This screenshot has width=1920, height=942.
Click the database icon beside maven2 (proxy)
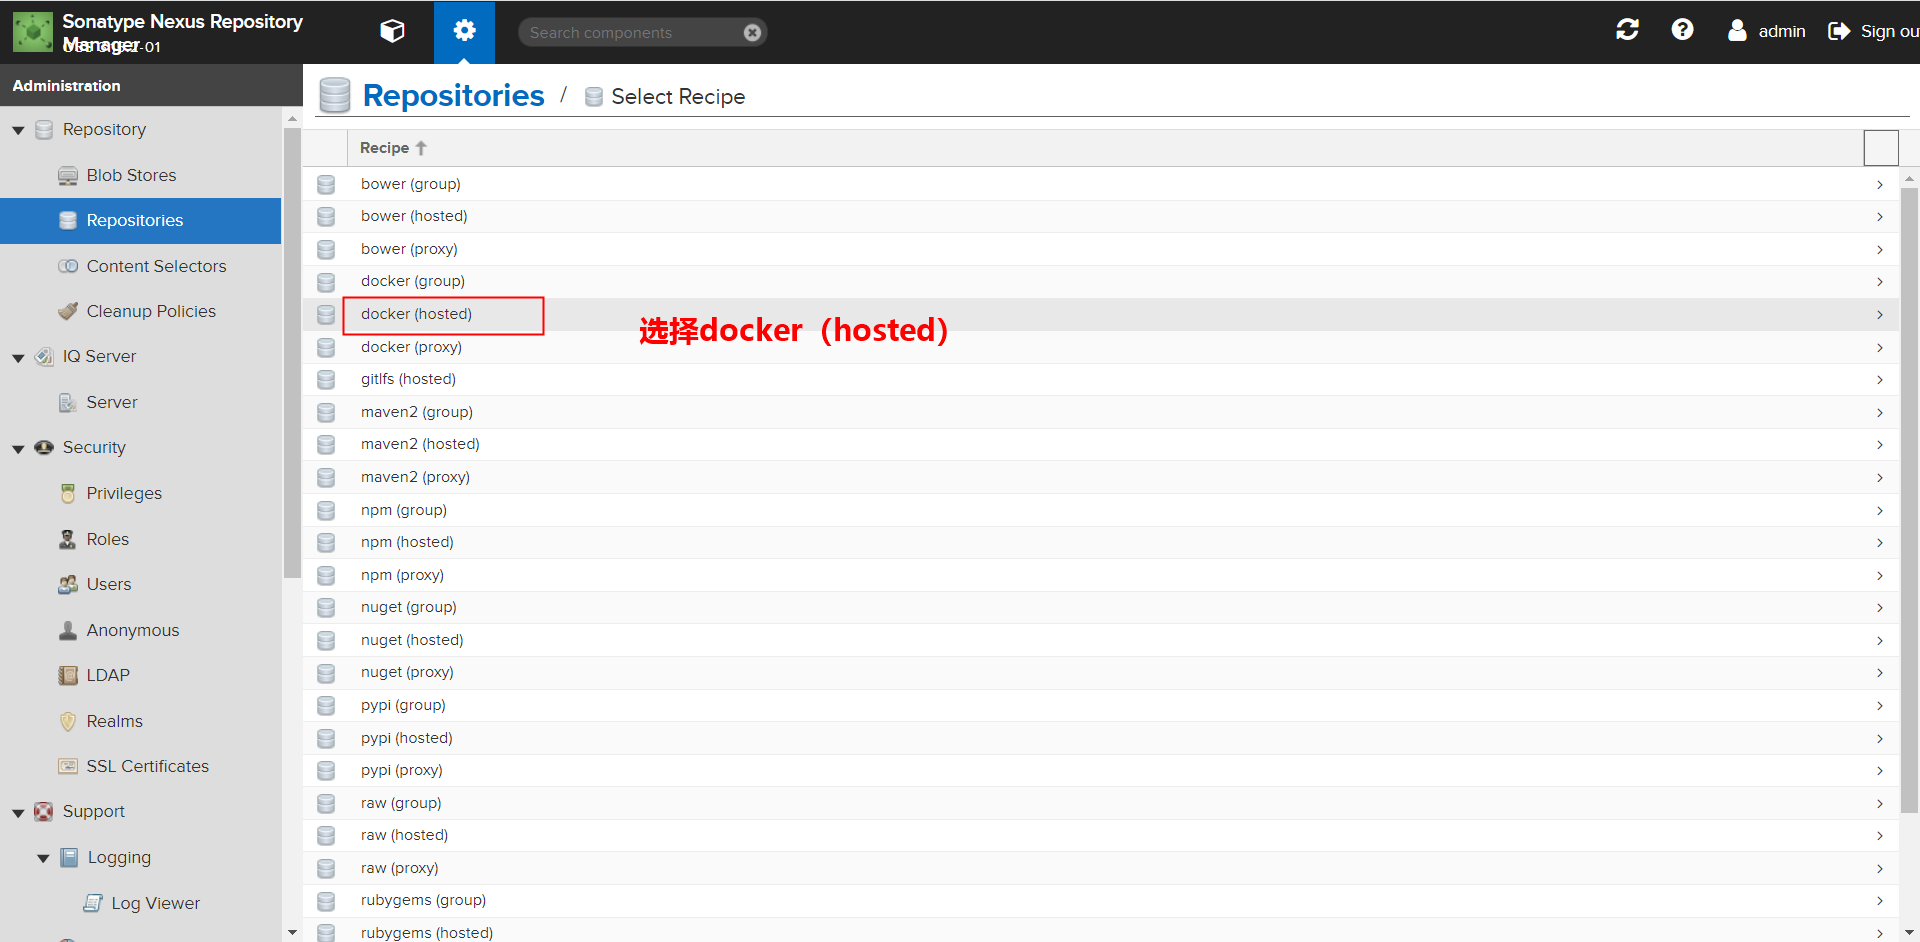326,477
